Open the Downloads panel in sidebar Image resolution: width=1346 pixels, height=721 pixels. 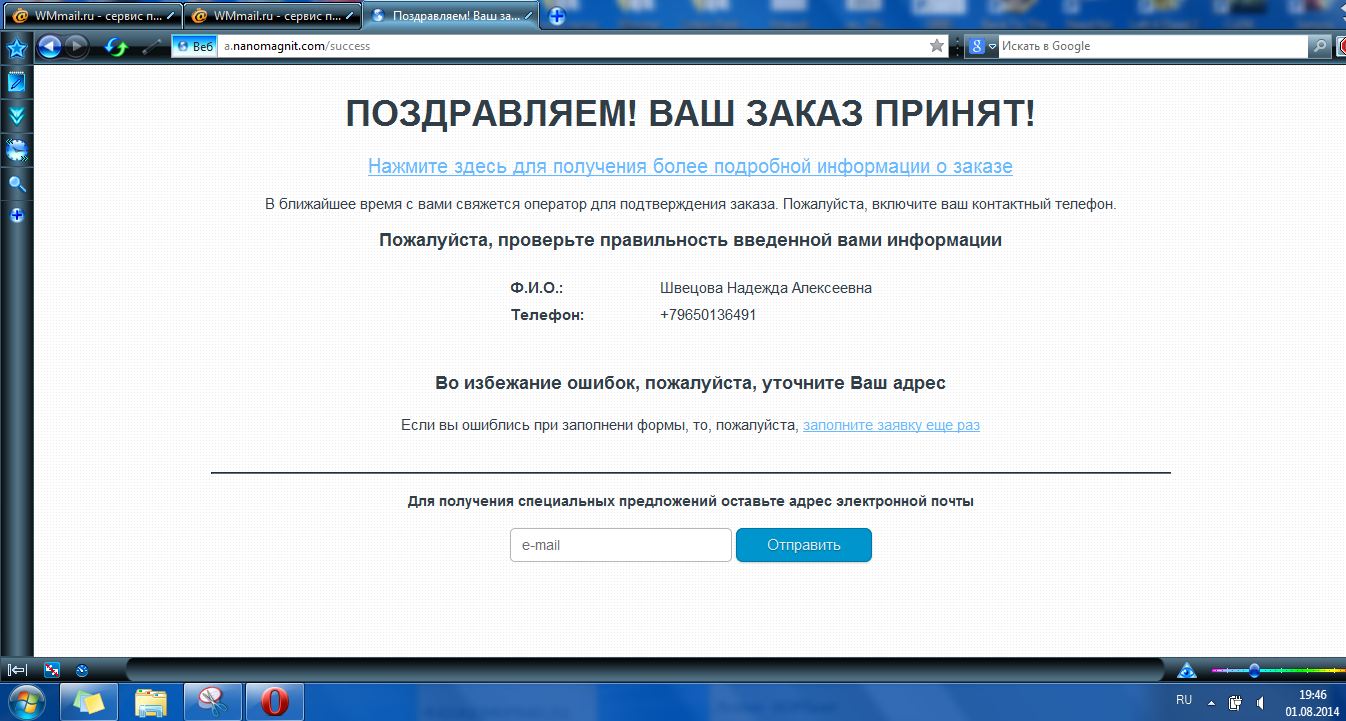pyautogui.click(x=17, y=116)
